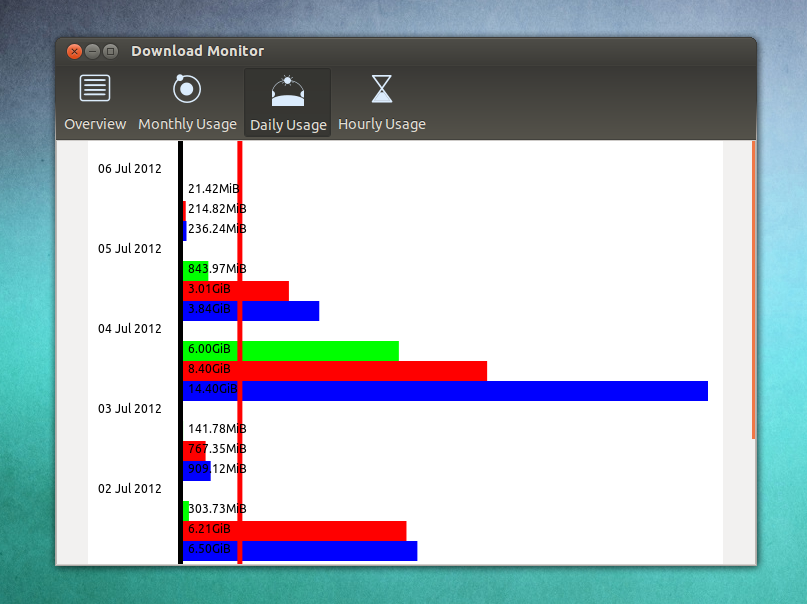Click the 14.40GiB blue bar
The width and height of the screenshot is (807, 604).
pyautogui.click(x=446, y=391)
